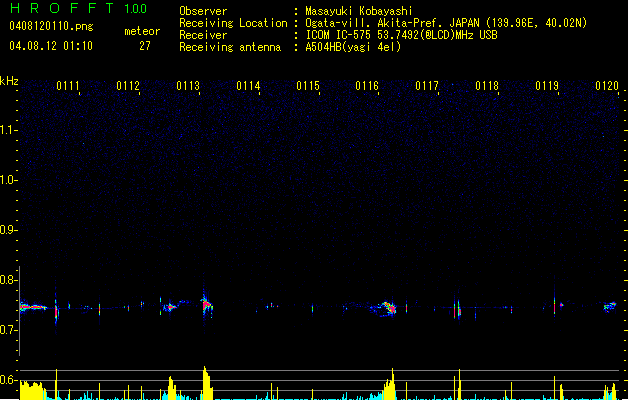Click the 0117 time marker
This screenshot has height=400, width=629.
pos(427,86)
